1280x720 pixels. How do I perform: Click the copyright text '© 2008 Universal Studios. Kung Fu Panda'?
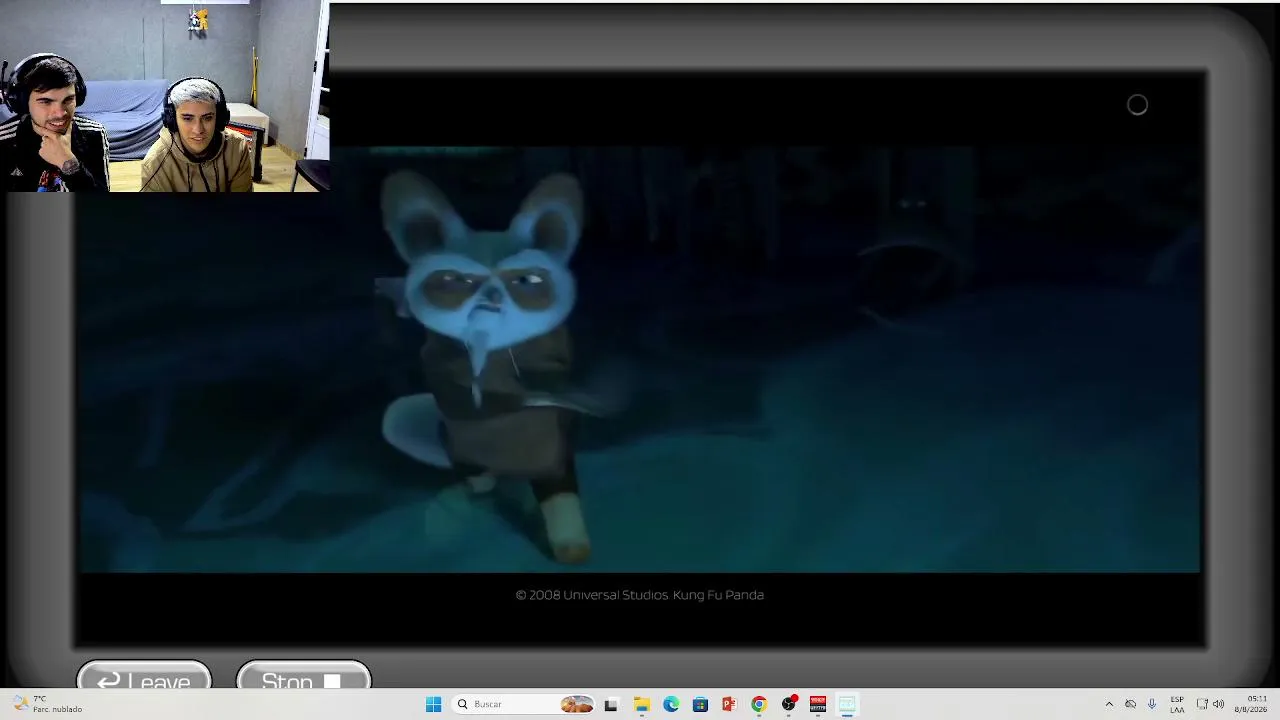(x=640, y=595)
